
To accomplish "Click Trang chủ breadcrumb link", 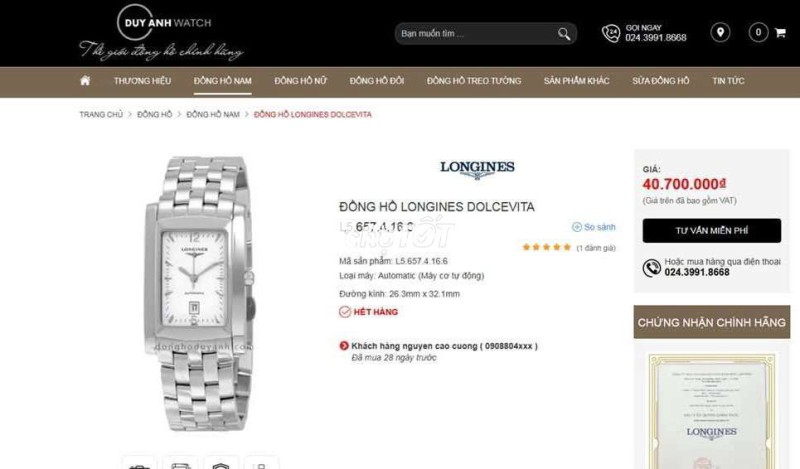I will (101, 114).
